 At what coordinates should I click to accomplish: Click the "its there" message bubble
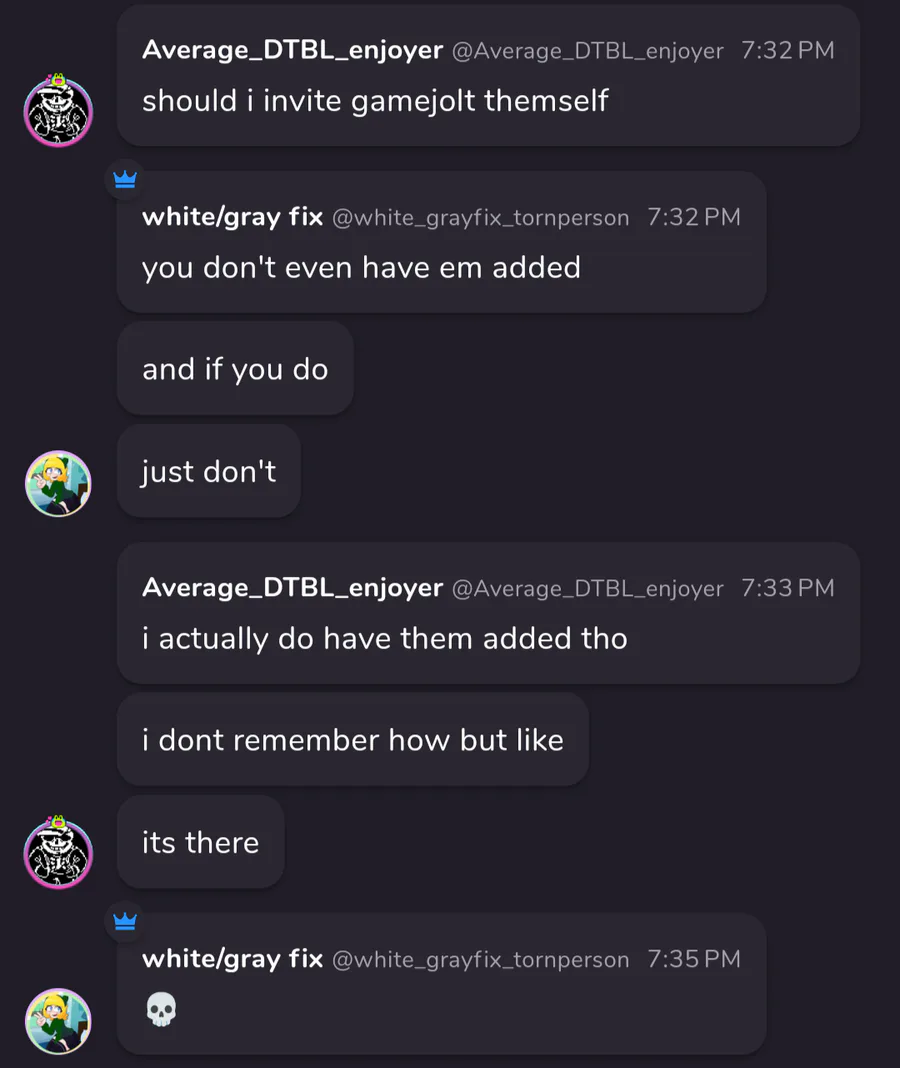click(201, 842)
